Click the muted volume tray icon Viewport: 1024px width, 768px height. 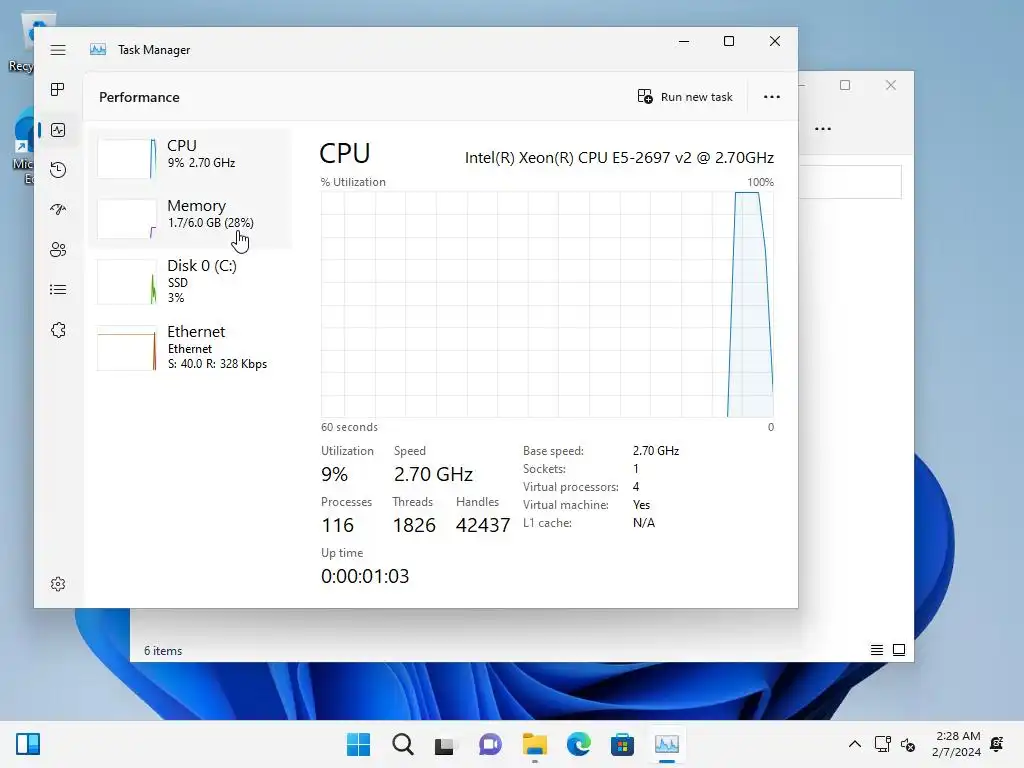(908, 744)
